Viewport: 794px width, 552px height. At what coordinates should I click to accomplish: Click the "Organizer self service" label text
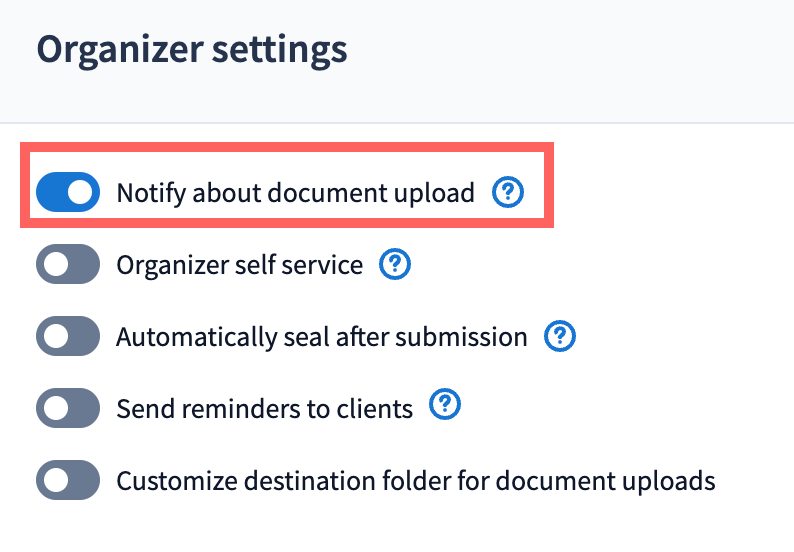(239, 265)
